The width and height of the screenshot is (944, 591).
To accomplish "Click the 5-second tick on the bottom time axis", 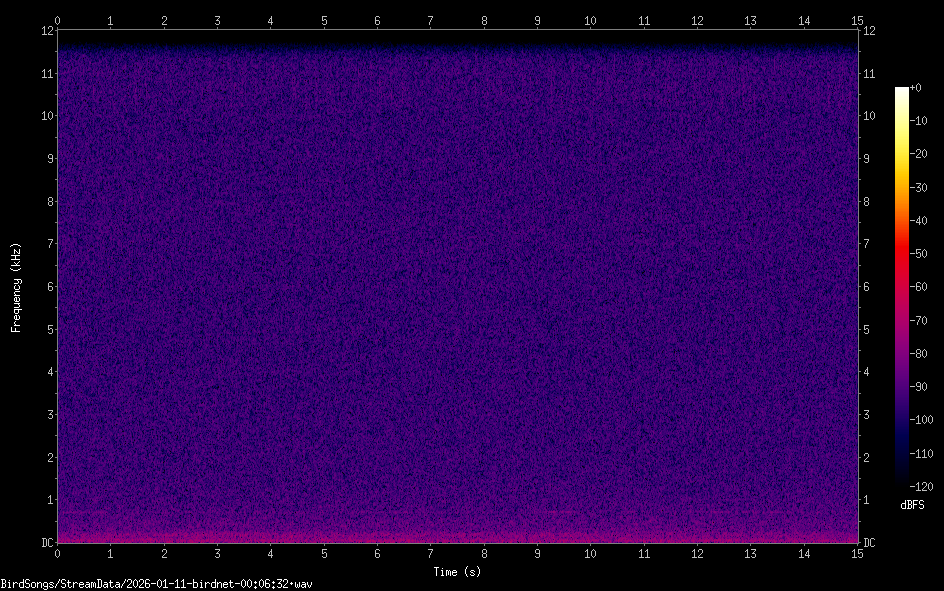I will coord(324,552).
